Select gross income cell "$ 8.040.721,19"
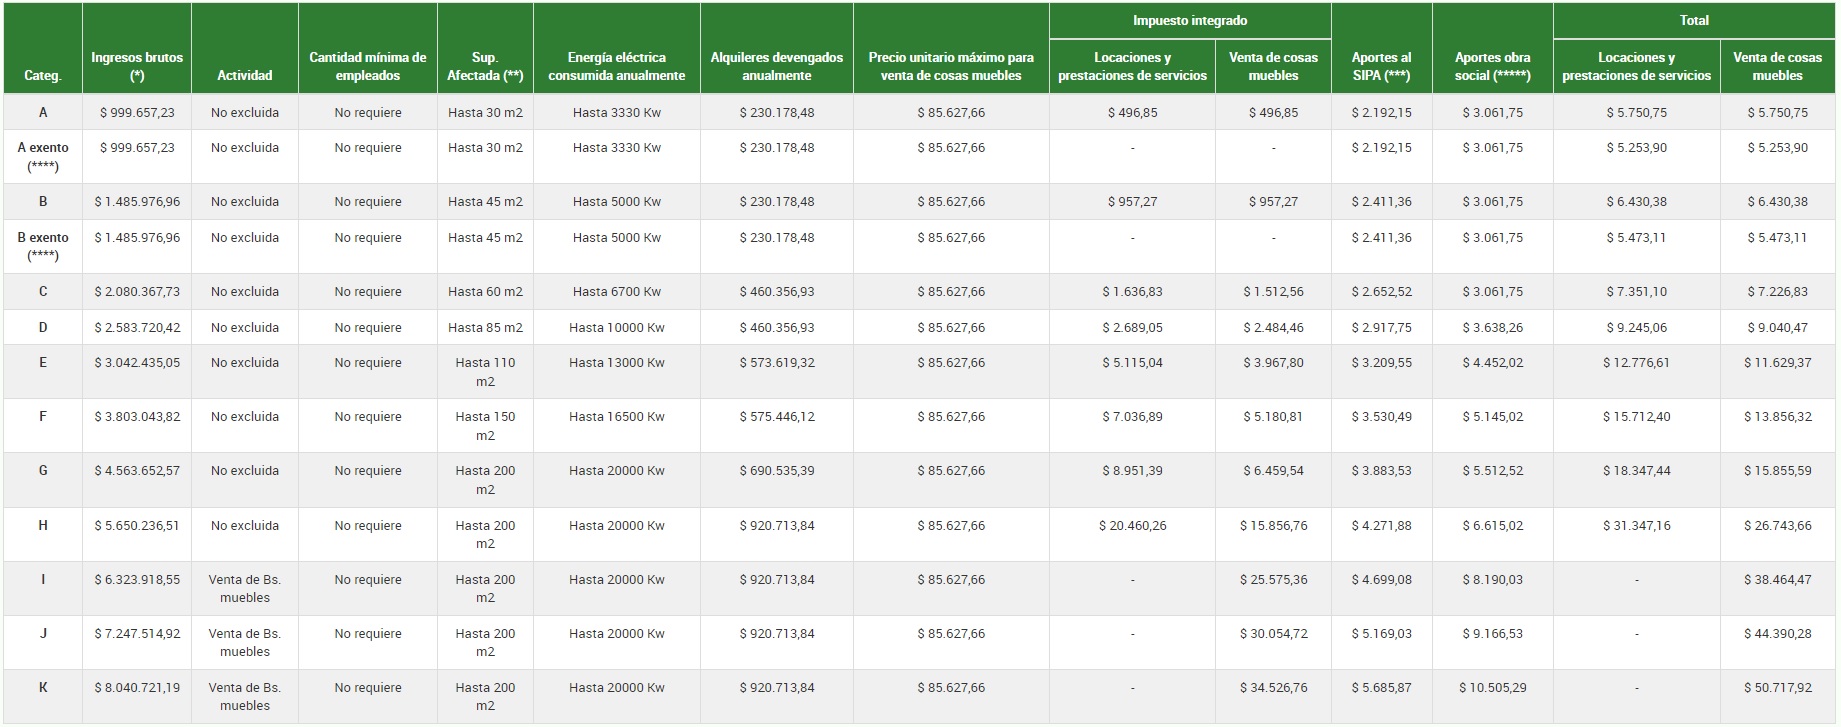This screenshot has width=1841, height=727. click(137, 688)
